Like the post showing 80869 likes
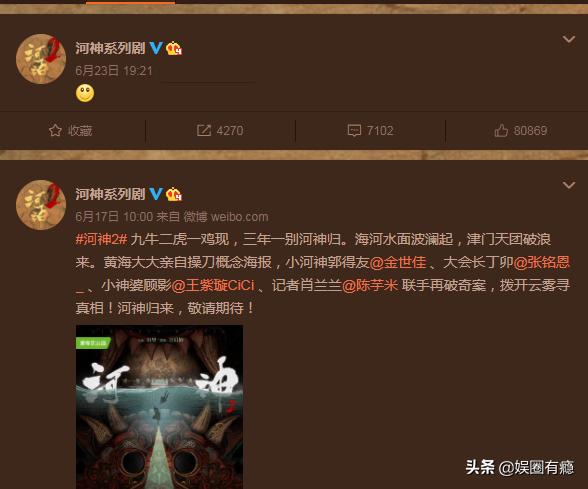The height and width of the screenshot is (489, 588). point(520,130)
